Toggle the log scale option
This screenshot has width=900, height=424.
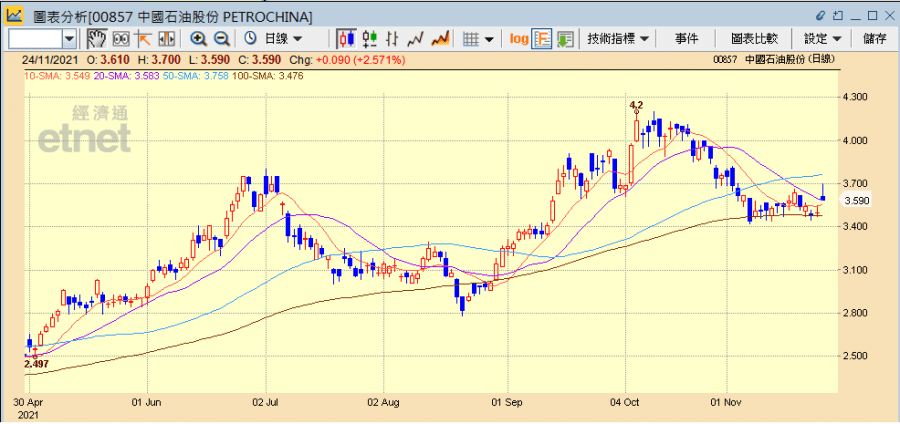(x=518, y=38)
